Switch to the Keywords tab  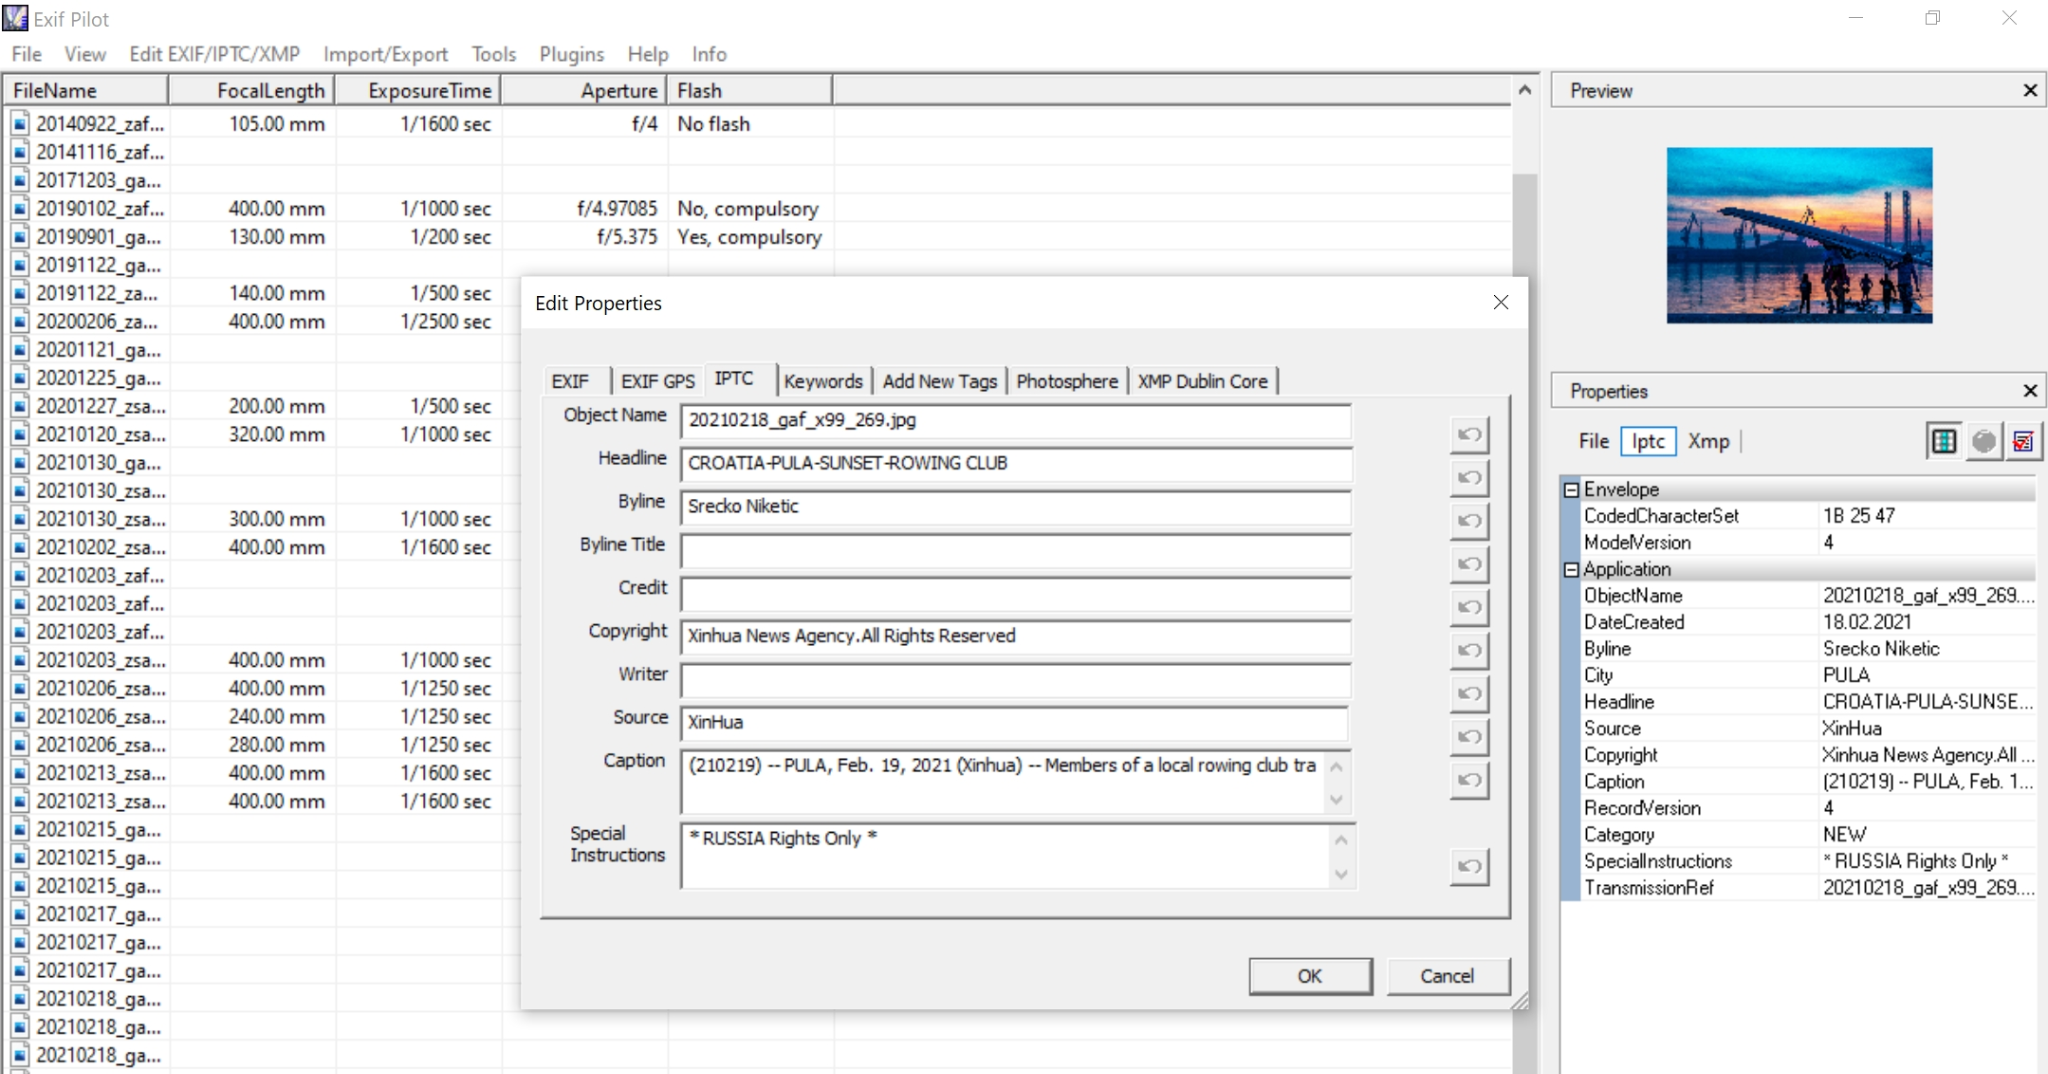(823, 380)
